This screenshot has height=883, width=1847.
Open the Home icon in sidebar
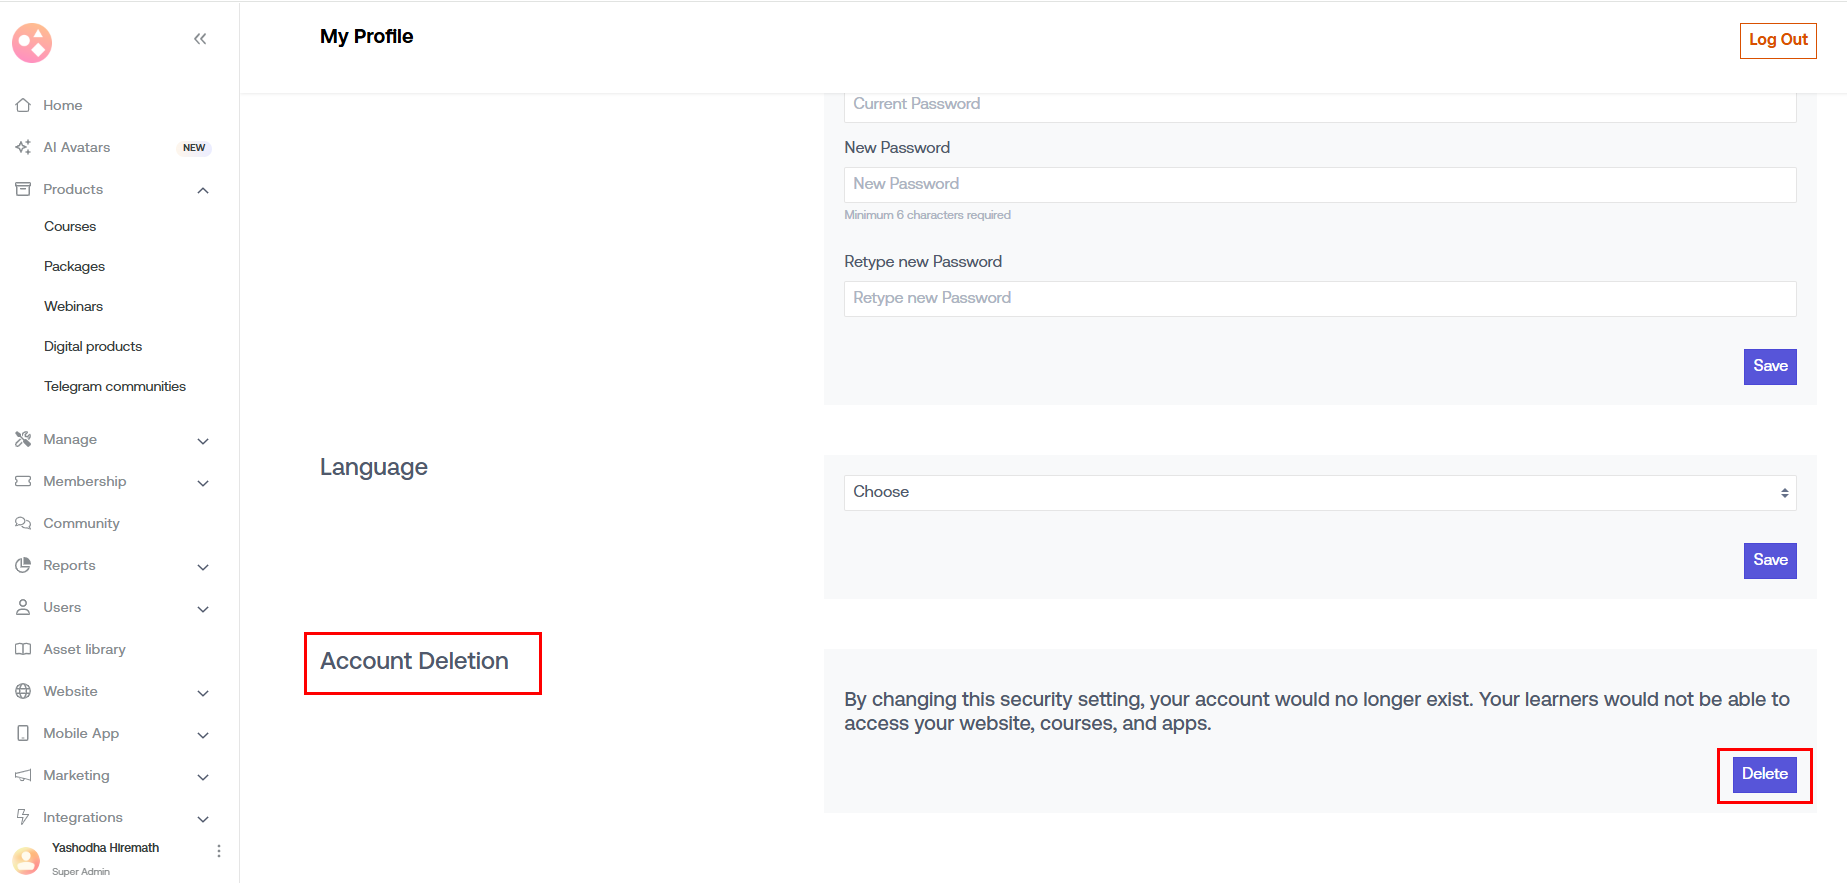[x=23, y=105]
